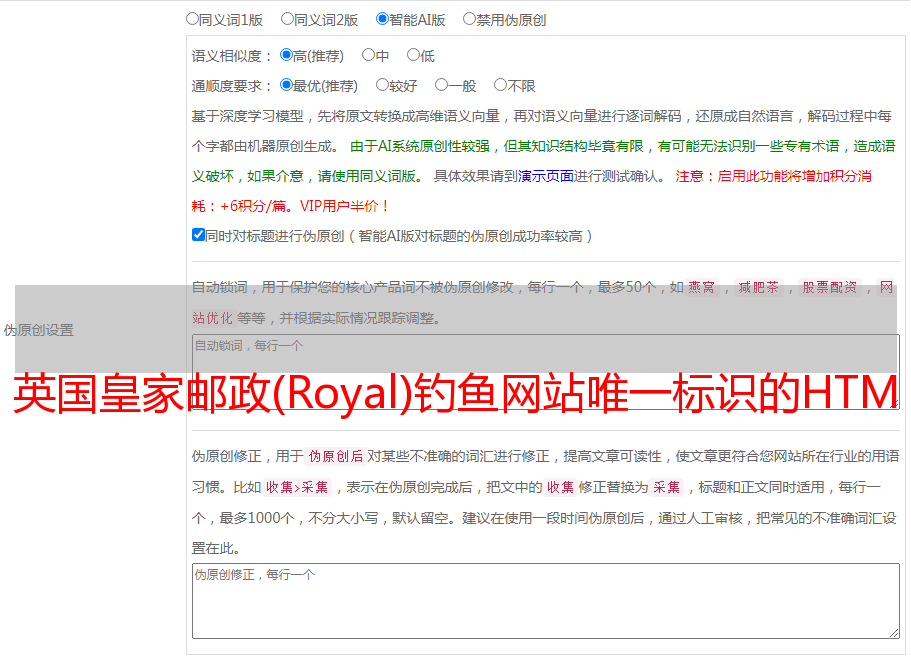Click the 减肥茶 example keyword
Image resolution: width=911 pixels, height=658 pixels.
[758, 287]
